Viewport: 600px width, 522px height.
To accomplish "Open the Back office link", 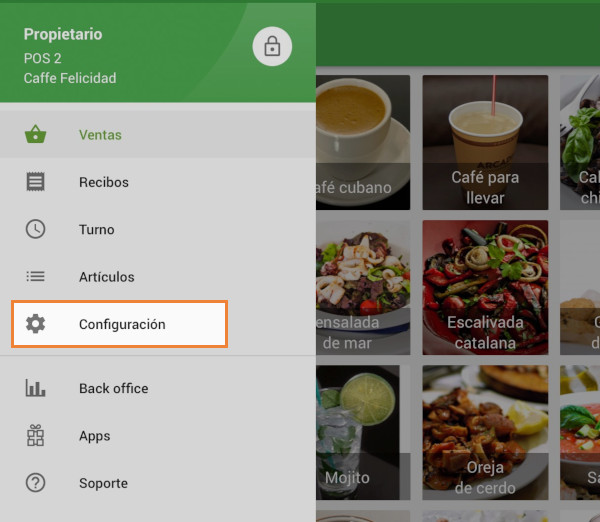I will click(x=113, y=388).
